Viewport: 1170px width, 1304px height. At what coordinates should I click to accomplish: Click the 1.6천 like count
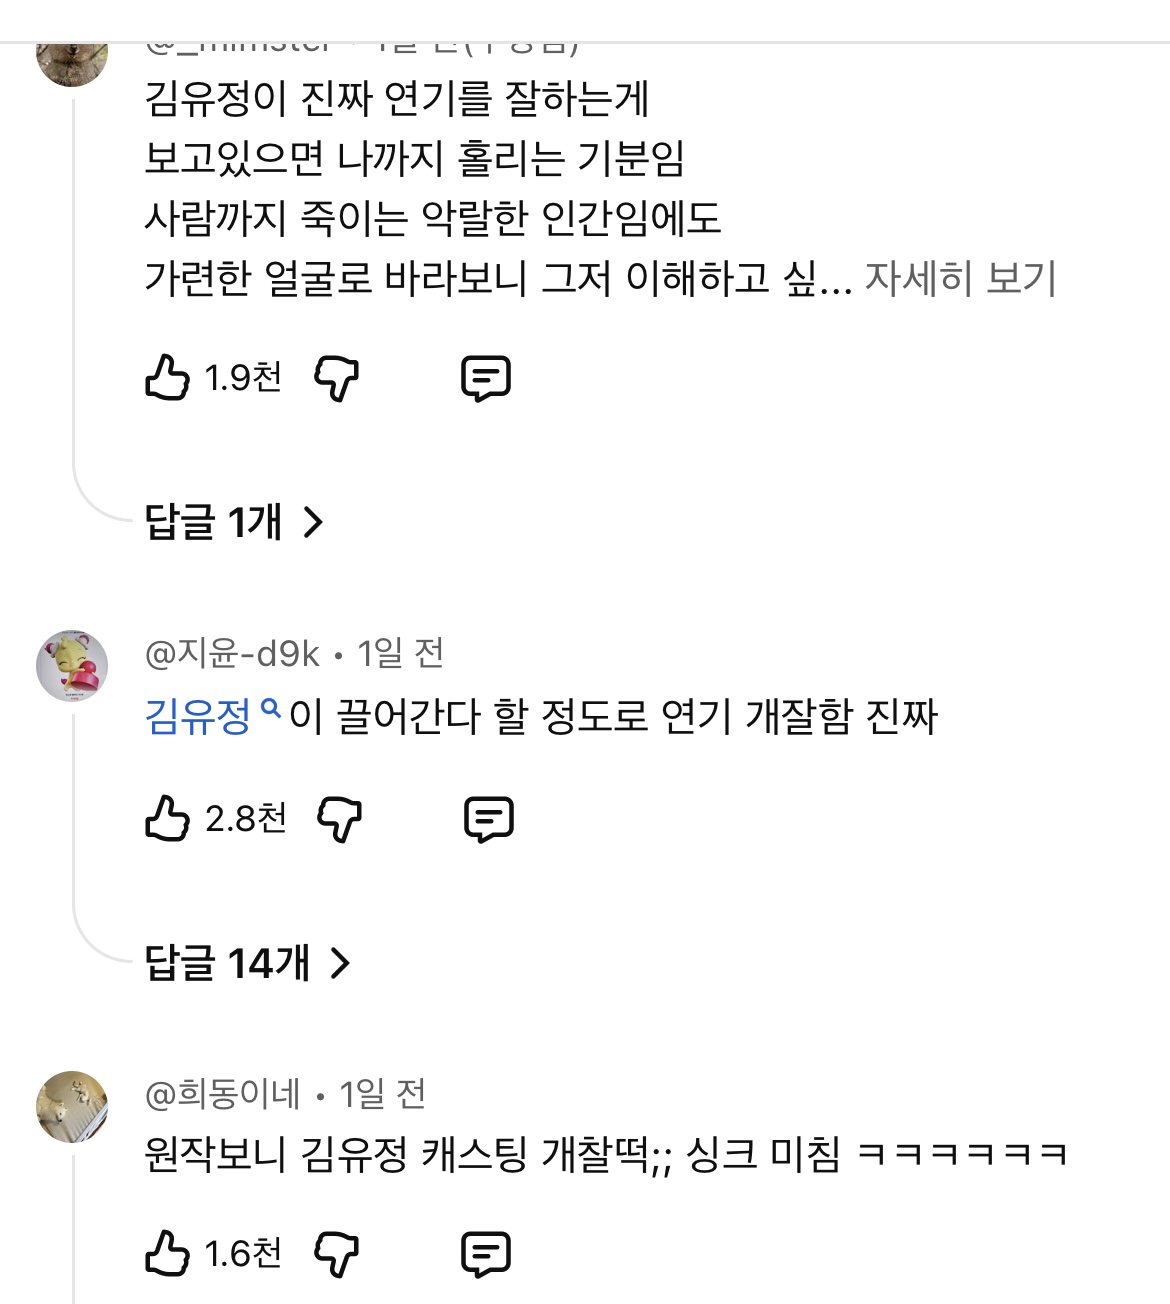242,1253
